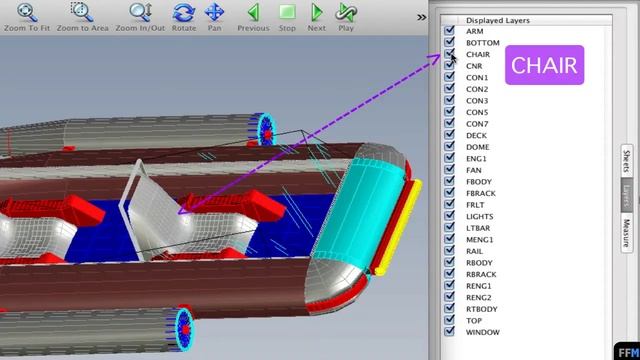Image resolution: width=640 pixels, height=360 pixels.
Task: Toggle the CHAIR layer checkbox
Action: point(449,54)
